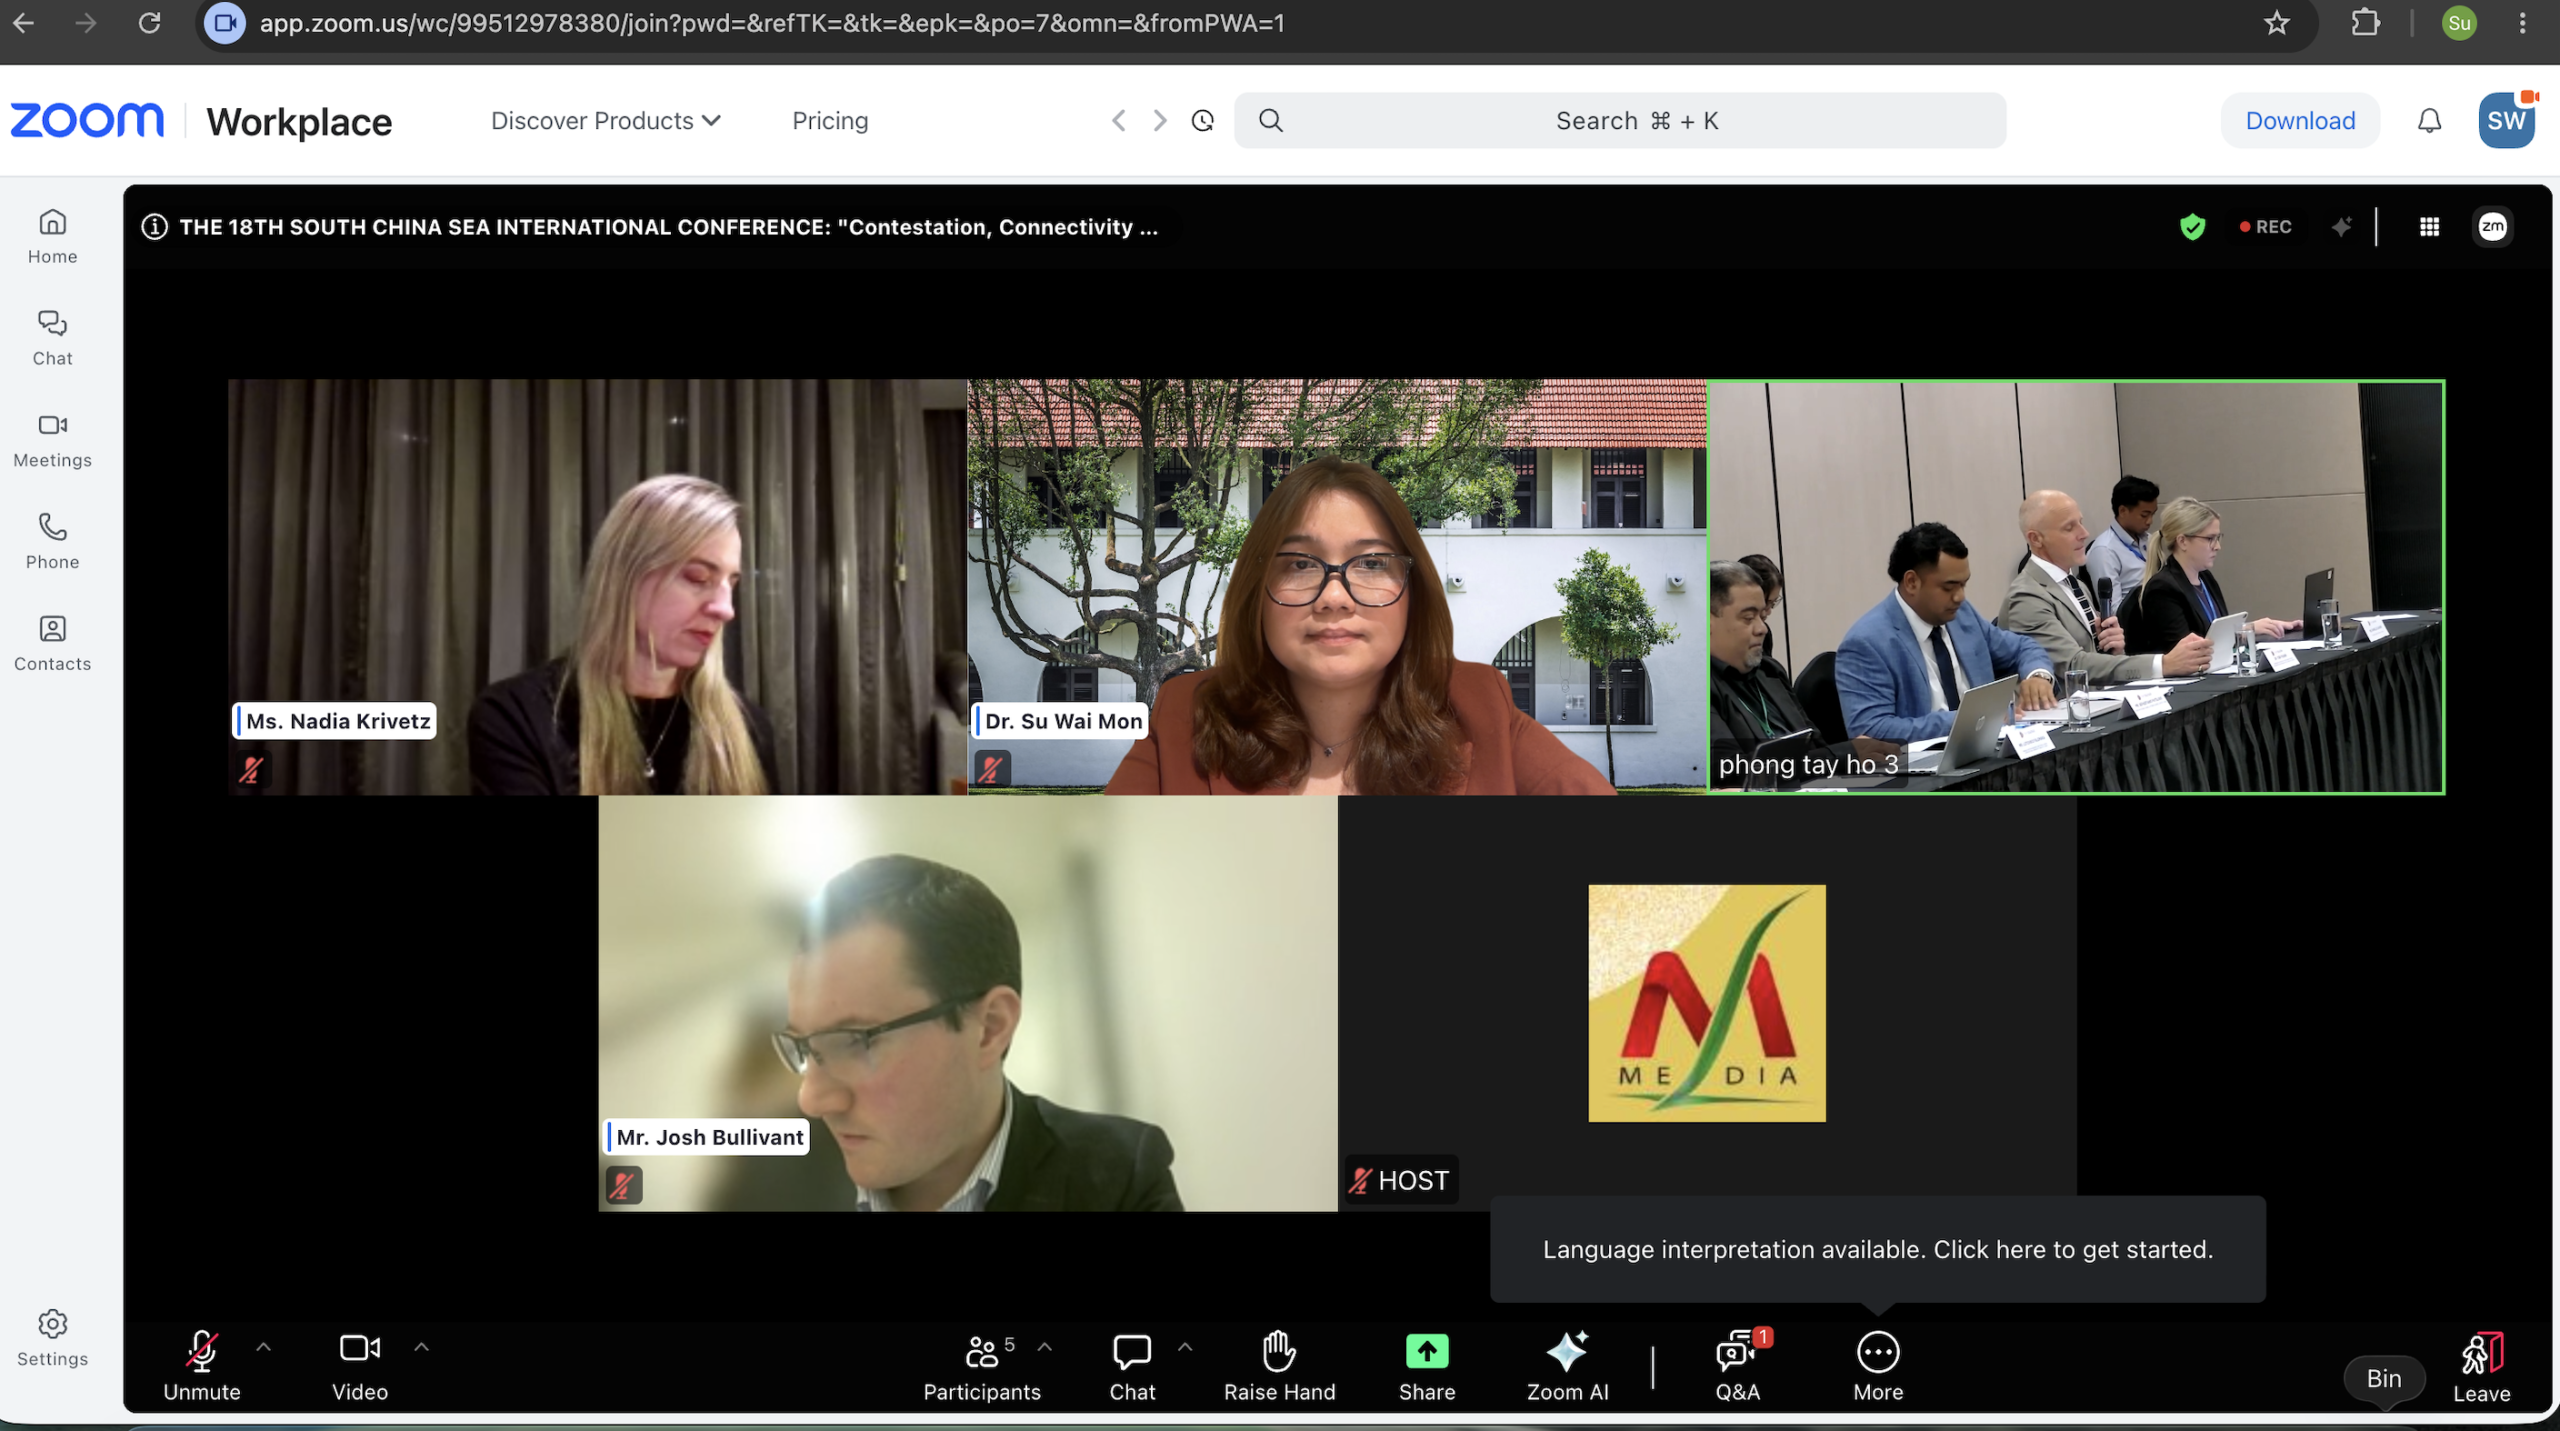Open the notifications bell

pyautogui.click(x=2429, y=121)
